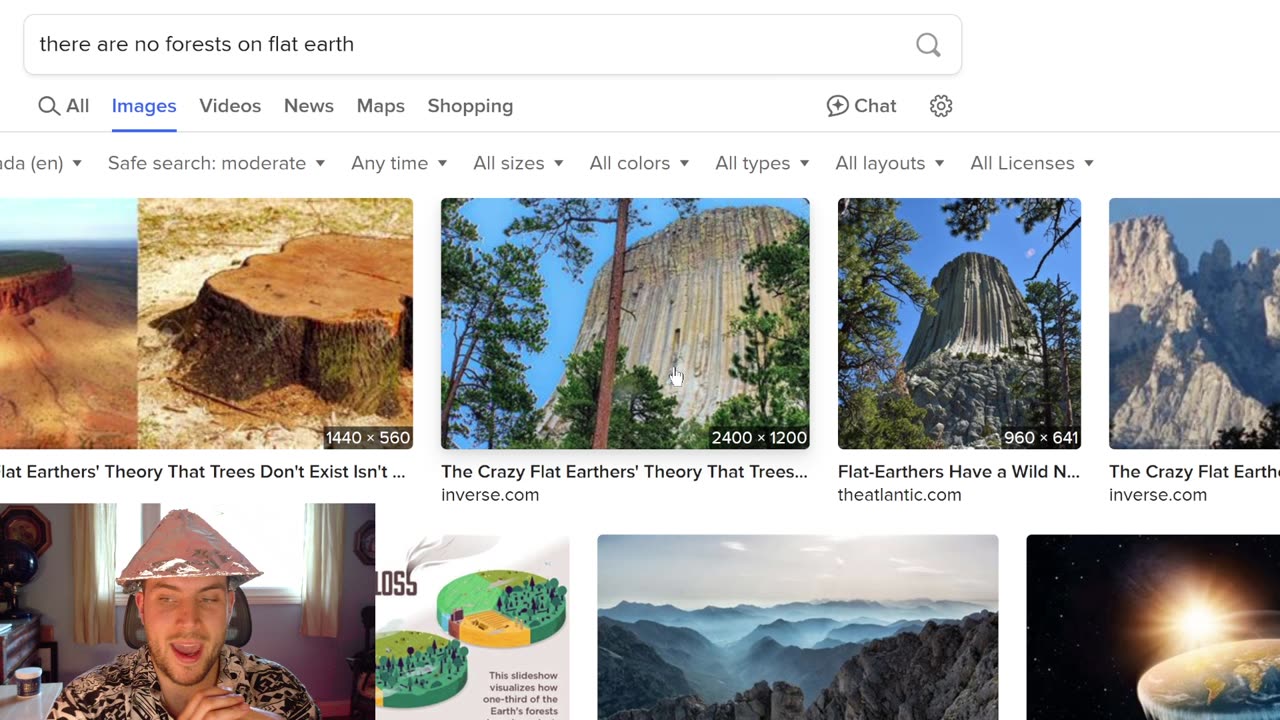Open the All colors filter dropdown
Viewport: 1280px width, 720px height.
tap(638, 163)
